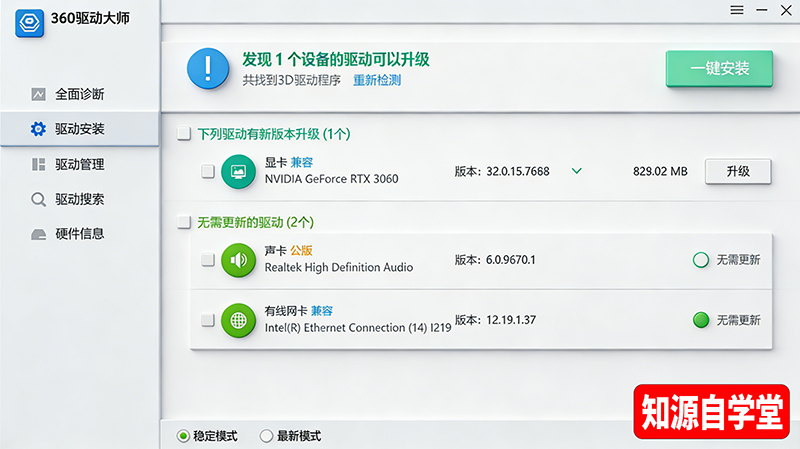The width and height of the screenshot is (800, 449).
Task: Switch to 驱动管理 in the sidebar
Action: [x=78, y=164]
